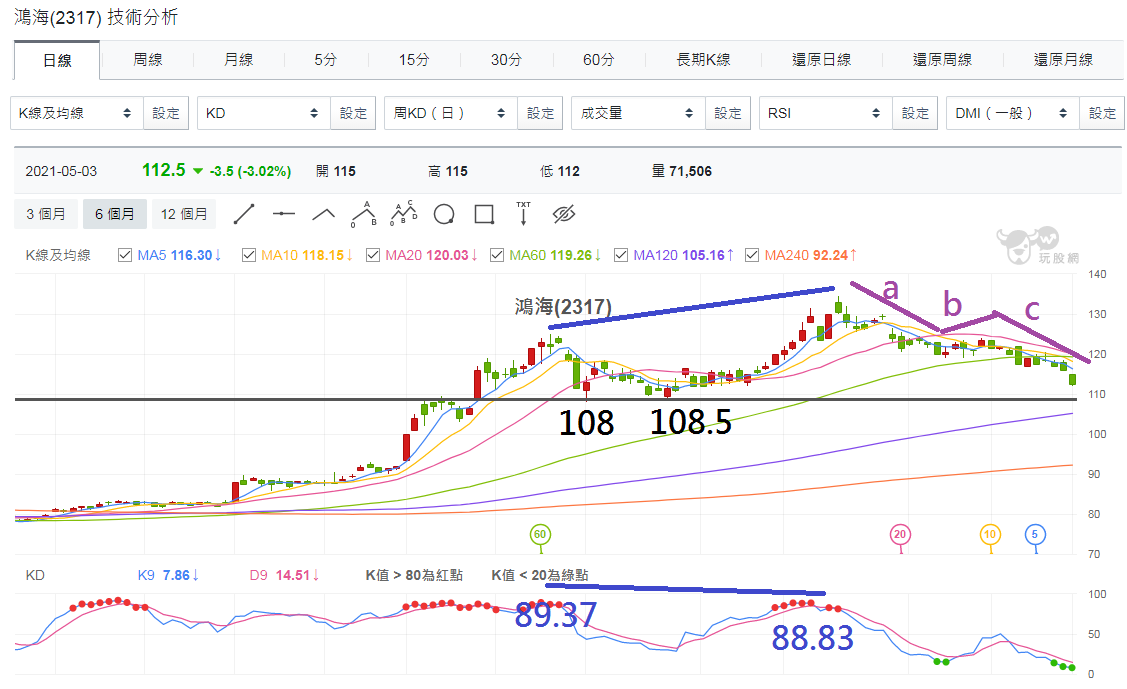This screenshot has width=1127, height=689.
Task: Click the 2021-05-03 date text
Action: (x=61, y=172)
